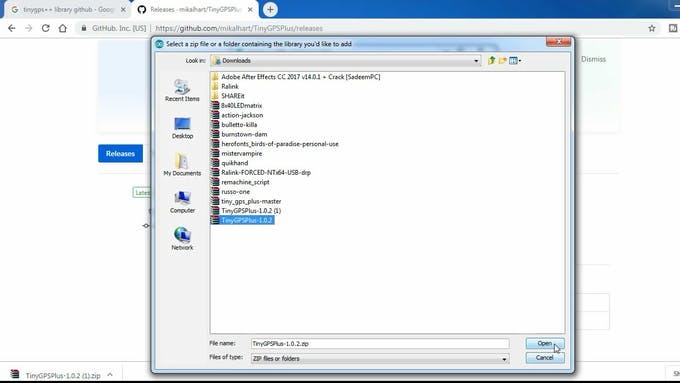Expand the Look in Downloads dropdown

point(476,61)
